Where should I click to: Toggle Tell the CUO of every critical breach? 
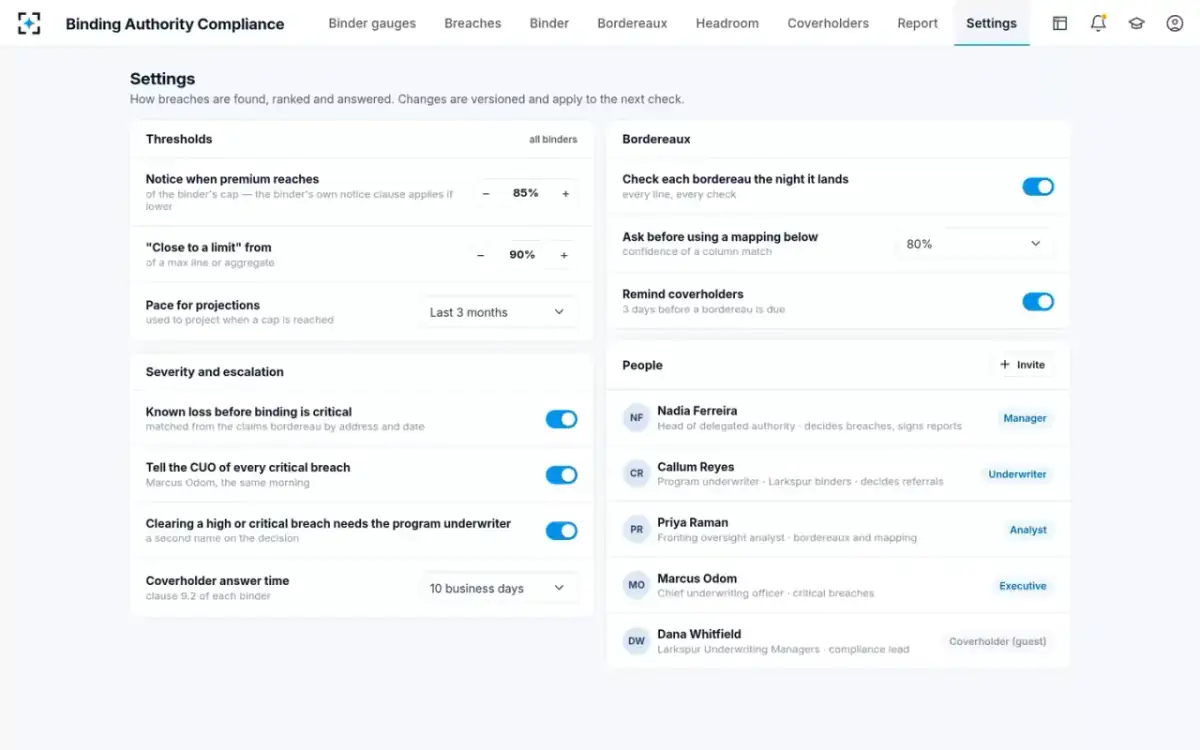coord(561,475)
